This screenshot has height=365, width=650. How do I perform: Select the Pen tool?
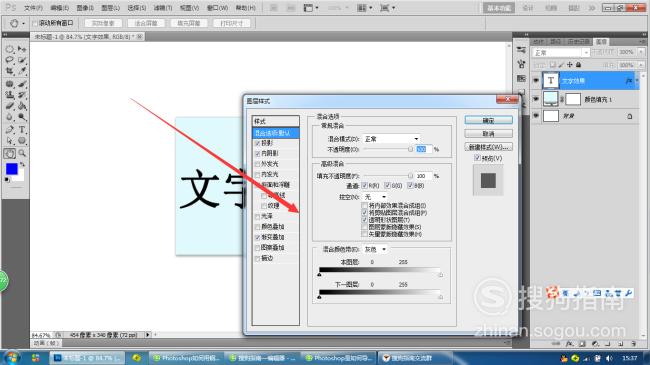pos(10,130)
